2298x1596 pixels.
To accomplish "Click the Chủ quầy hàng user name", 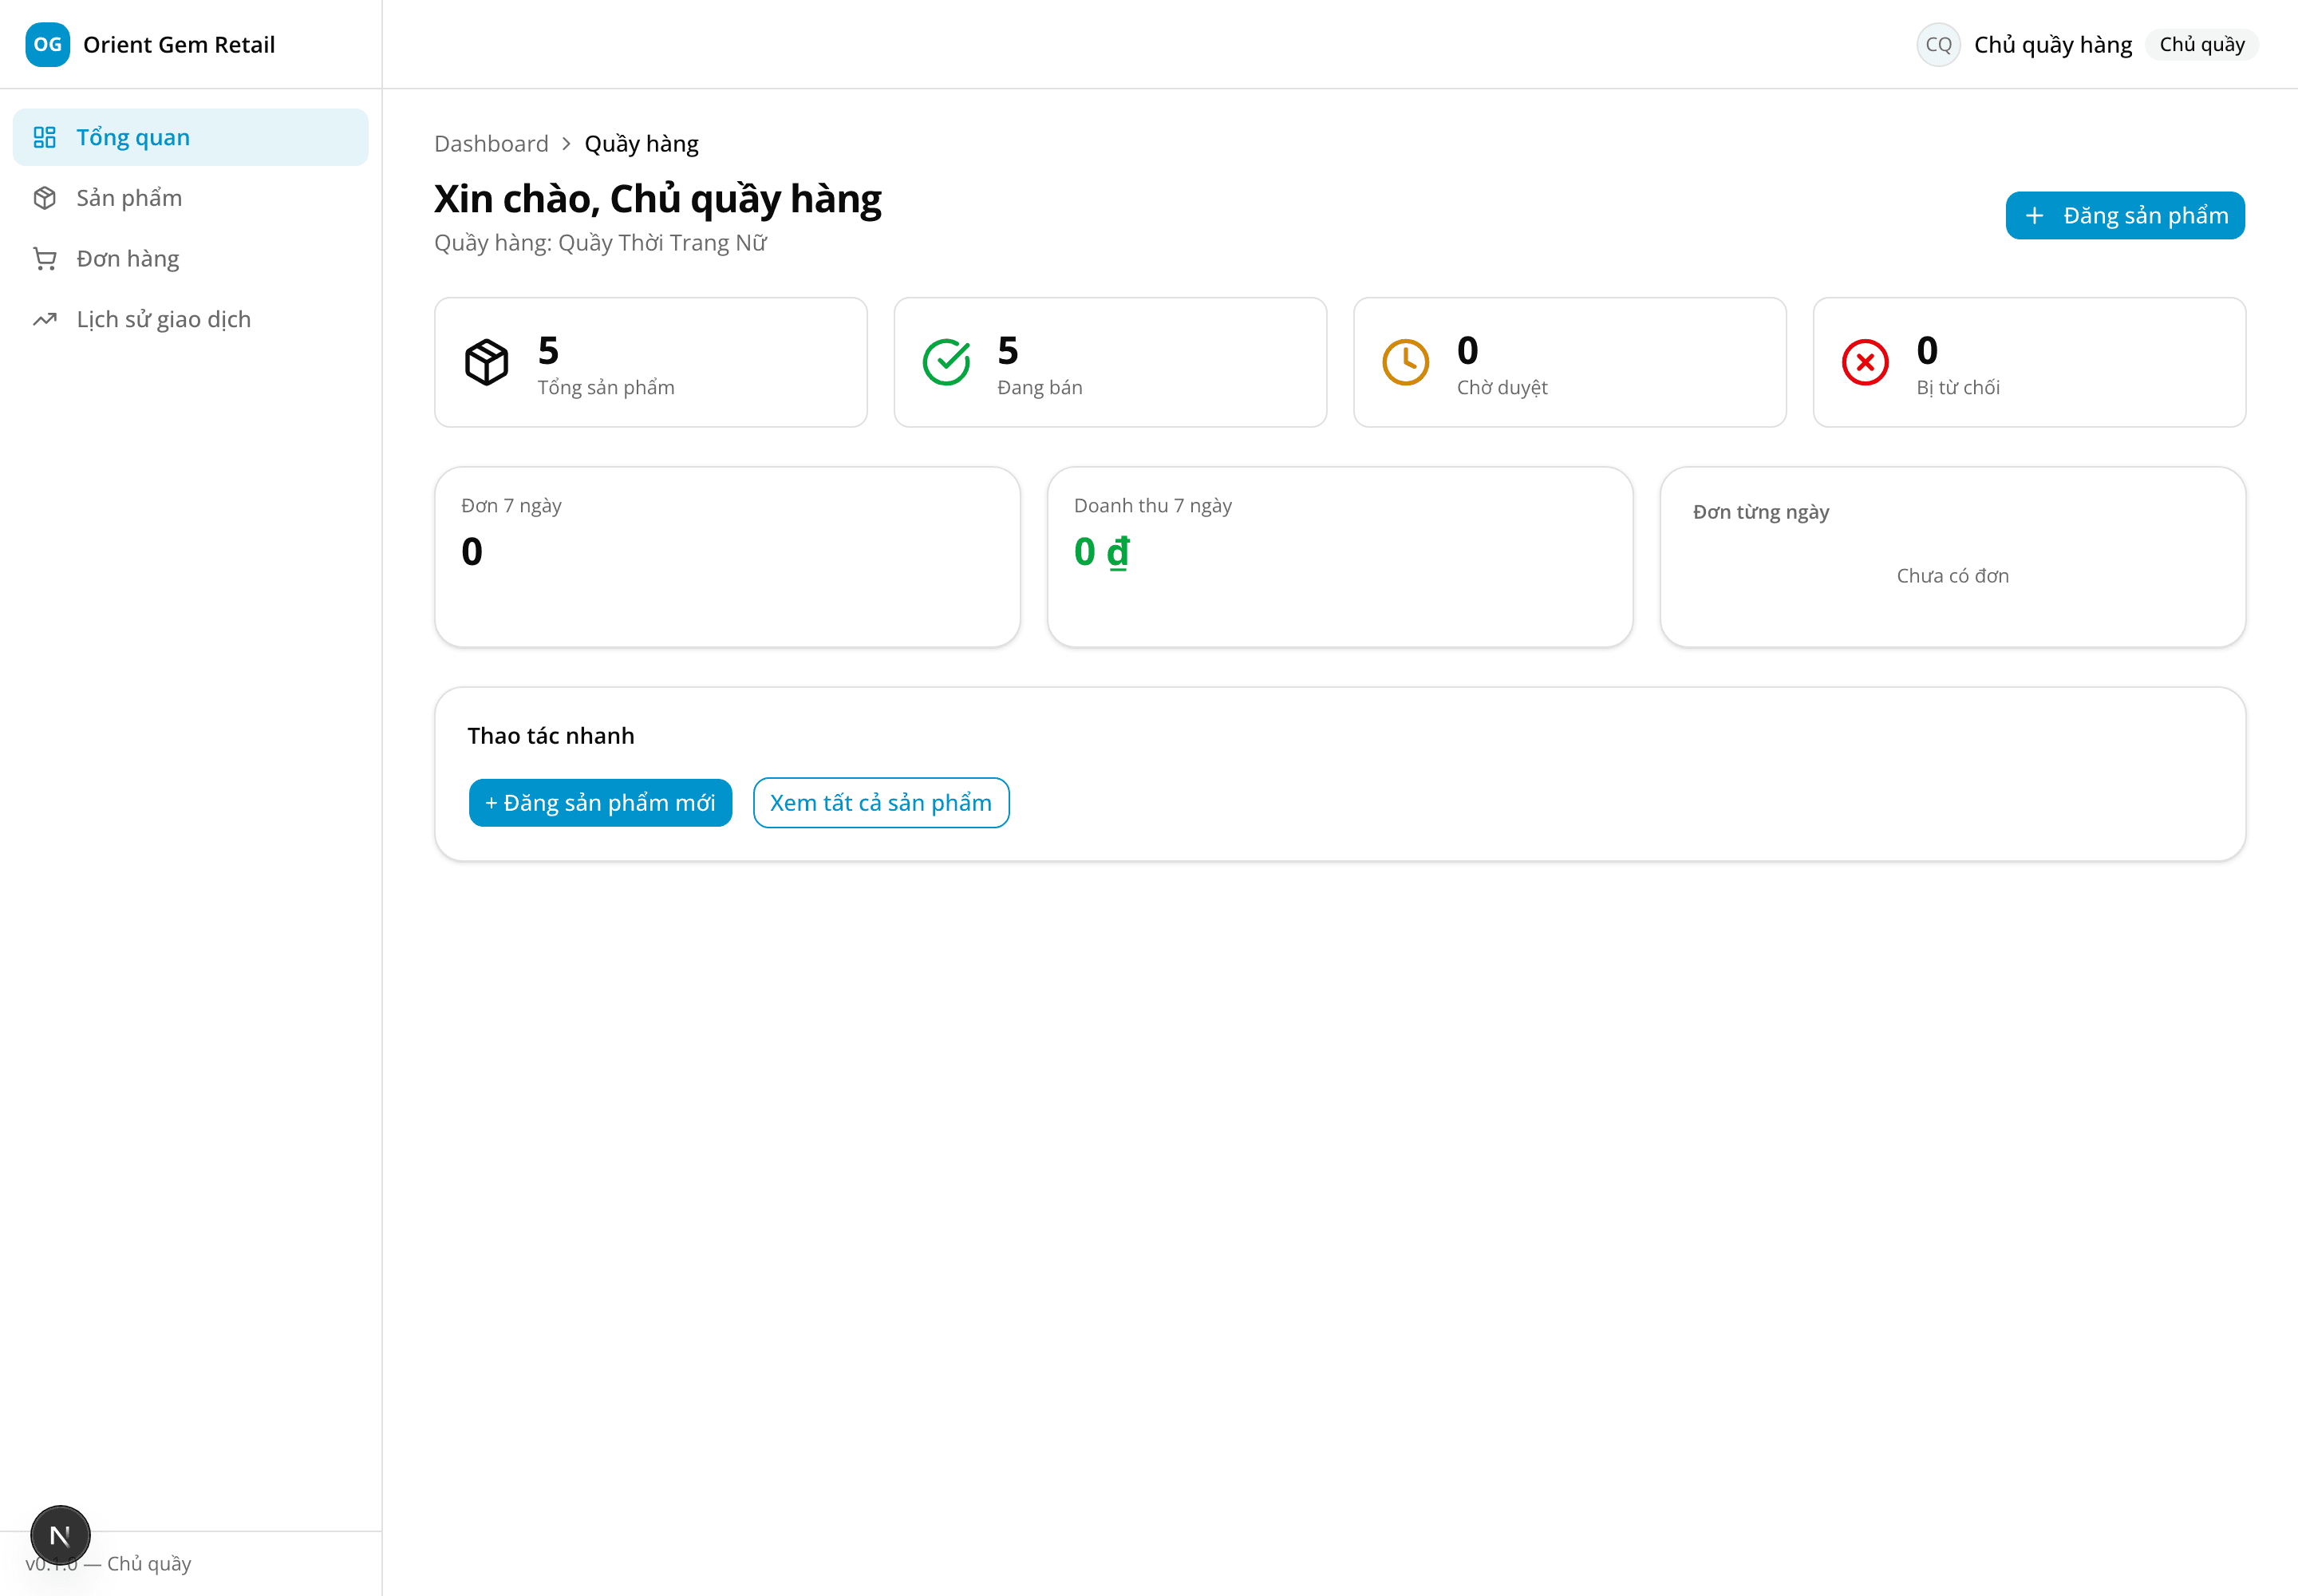I will tap(2053, 45).
